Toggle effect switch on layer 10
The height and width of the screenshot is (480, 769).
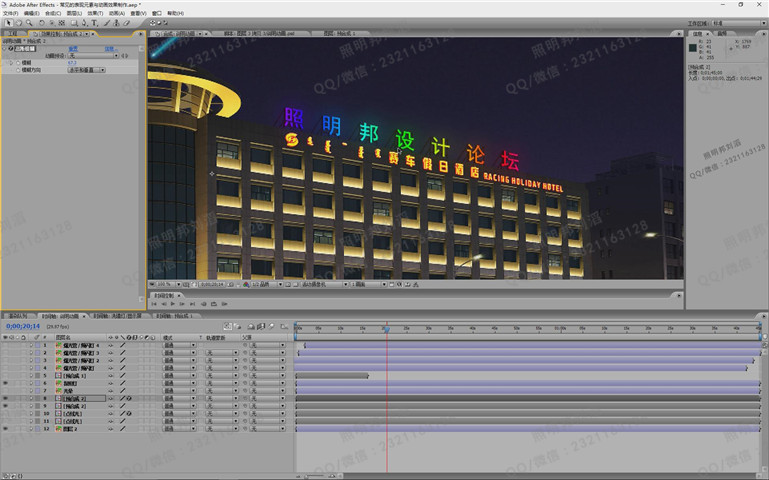(x=128, y=413)
